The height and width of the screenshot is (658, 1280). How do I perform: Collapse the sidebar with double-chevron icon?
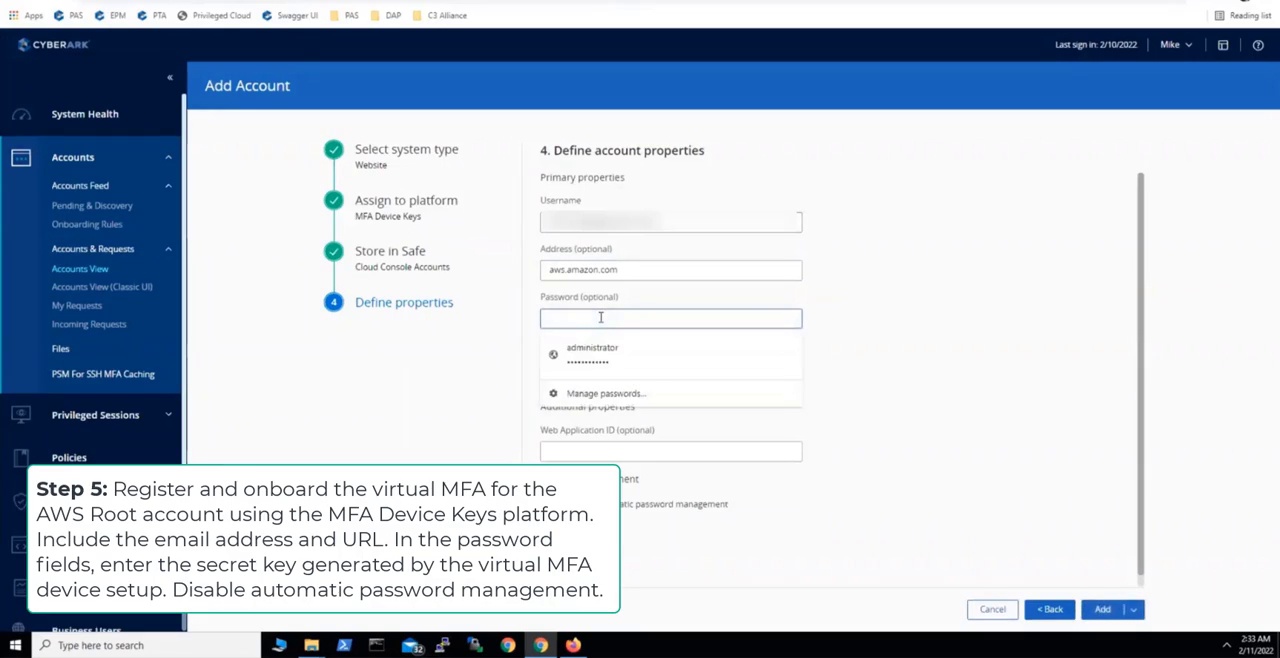(170, 77)
